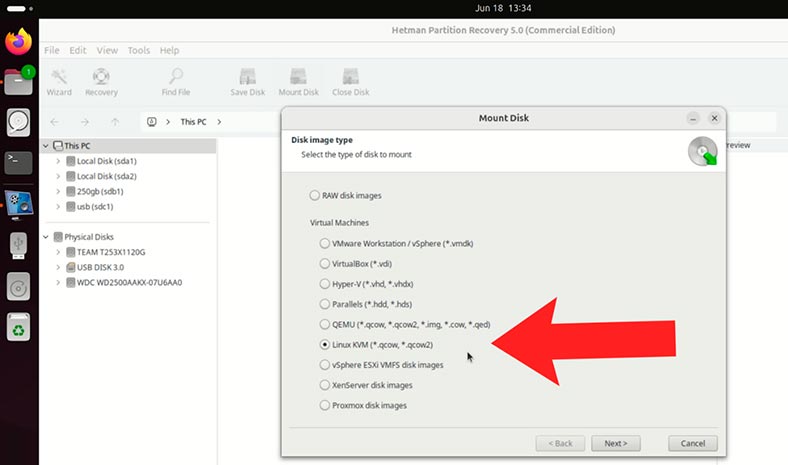Click the usb (sdc1) drive icon
The height and width of the screenshot is (465, 788).
point(71,207)
